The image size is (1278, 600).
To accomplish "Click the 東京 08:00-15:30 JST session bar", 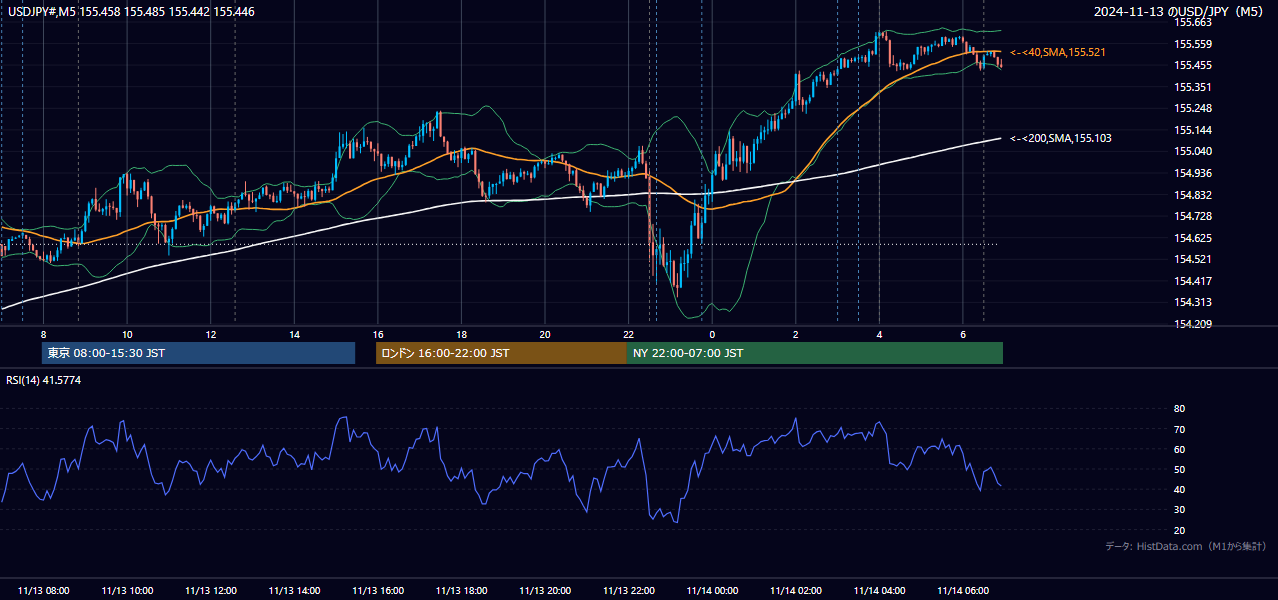I will 198,353.
